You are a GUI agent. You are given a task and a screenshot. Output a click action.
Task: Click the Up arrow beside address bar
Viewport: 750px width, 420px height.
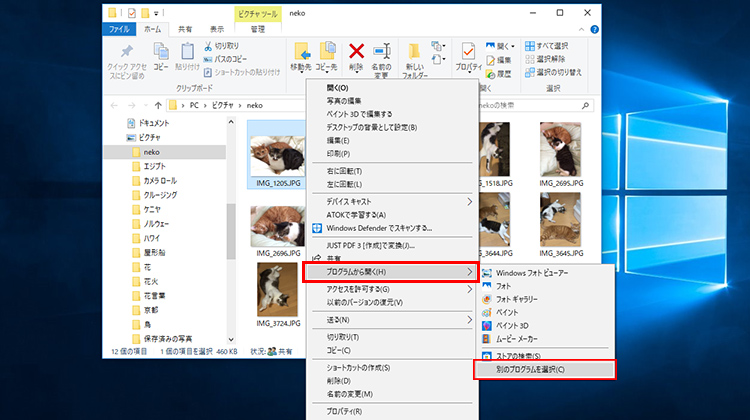click(x=157, y=104)
